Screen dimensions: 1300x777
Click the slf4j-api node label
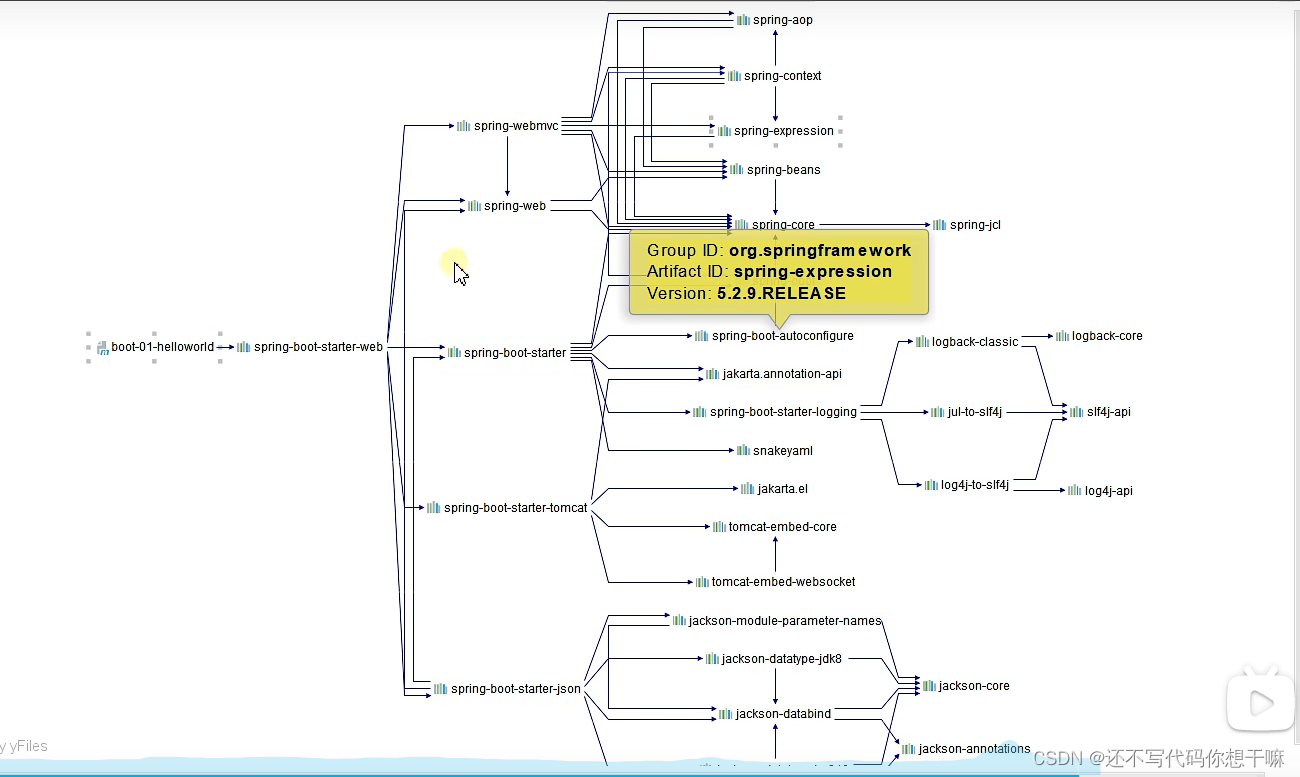(1109, 412)
